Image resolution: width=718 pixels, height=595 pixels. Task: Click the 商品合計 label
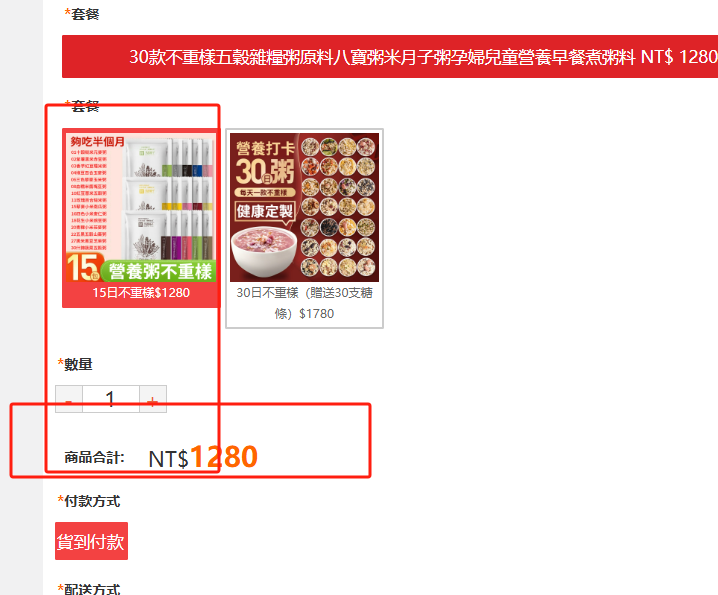tap(94, 457)
